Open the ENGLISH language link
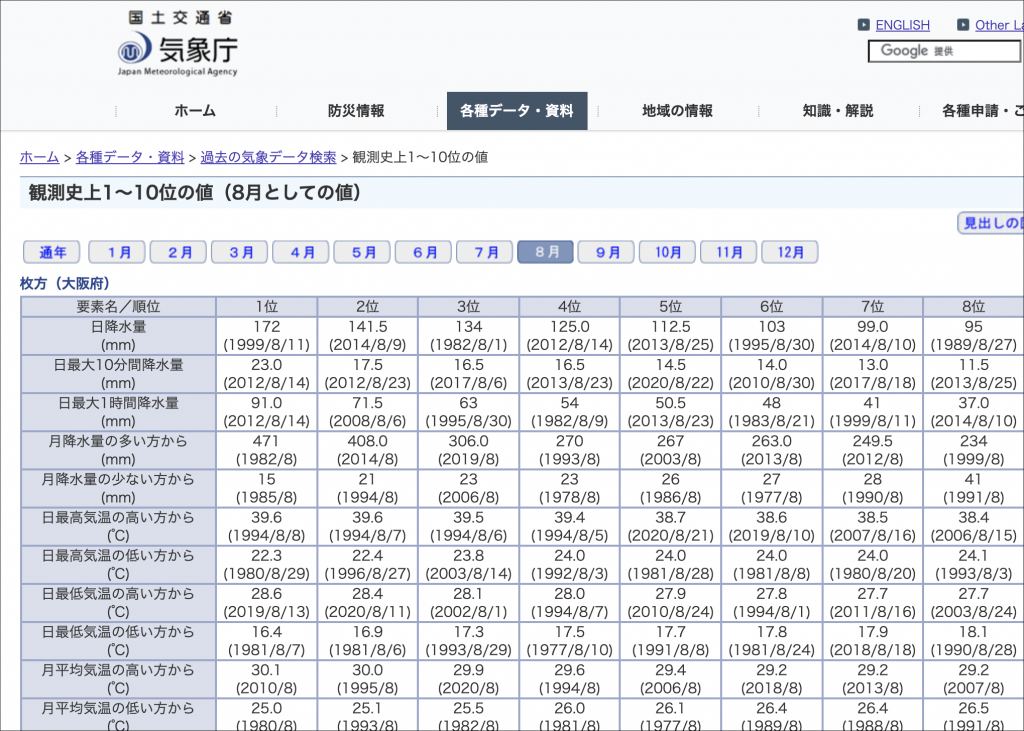The image size is (1024, 731). click(902, 25)
